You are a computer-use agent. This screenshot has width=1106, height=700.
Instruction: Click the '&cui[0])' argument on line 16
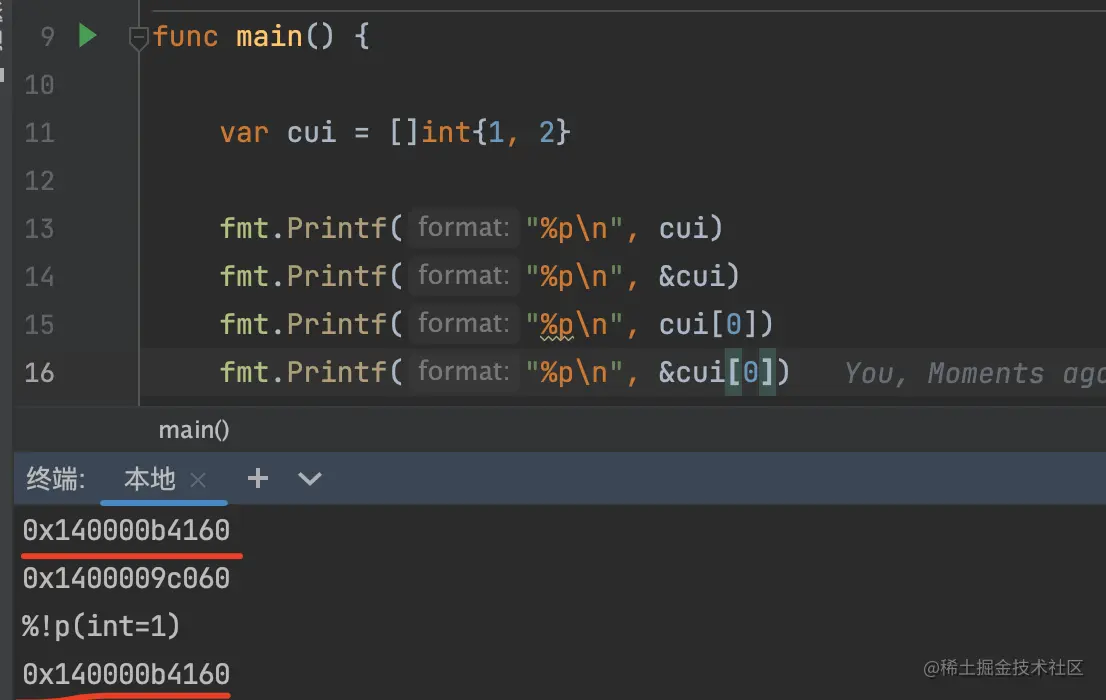(724, 372)
